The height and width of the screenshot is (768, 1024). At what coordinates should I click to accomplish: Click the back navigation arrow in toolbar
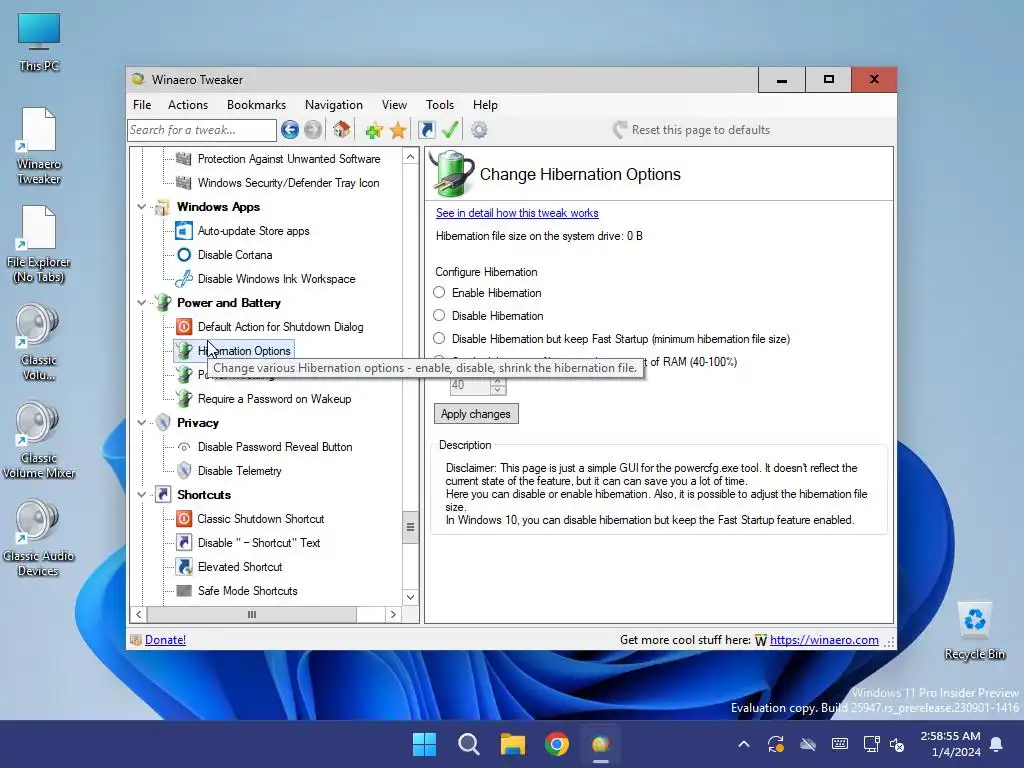coord(290,130)
